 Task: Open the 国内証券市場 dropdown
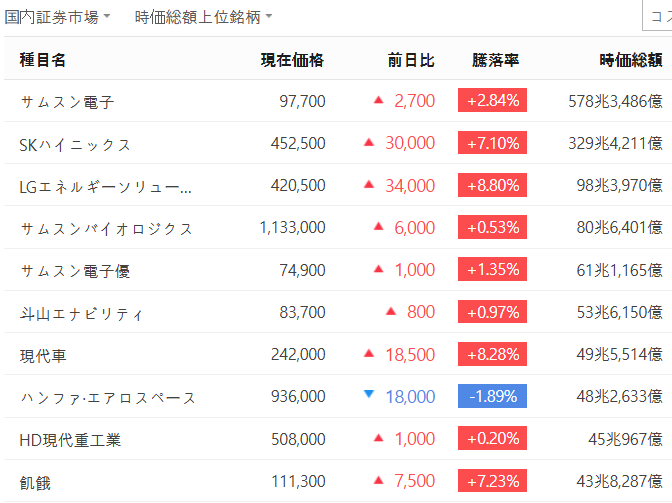pyautogui.click(x=58, y=18)
